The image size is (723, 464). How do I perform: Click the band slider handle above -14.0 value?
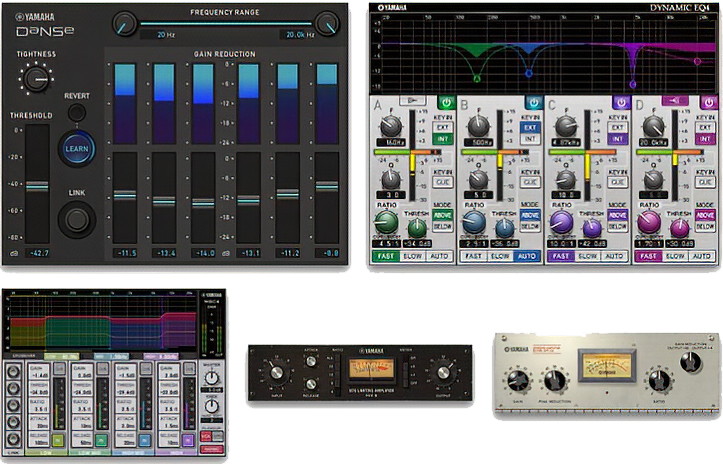pyautogui.click(x=203, y=203)
